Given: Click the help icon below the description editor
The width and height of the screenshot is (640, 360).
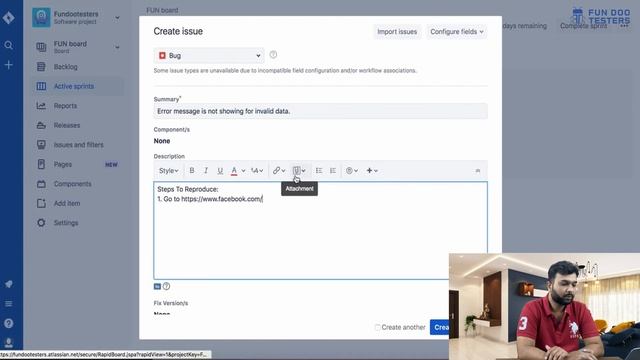Looking at the screenshot, I should pyautogui.click(x=166, y=287).
